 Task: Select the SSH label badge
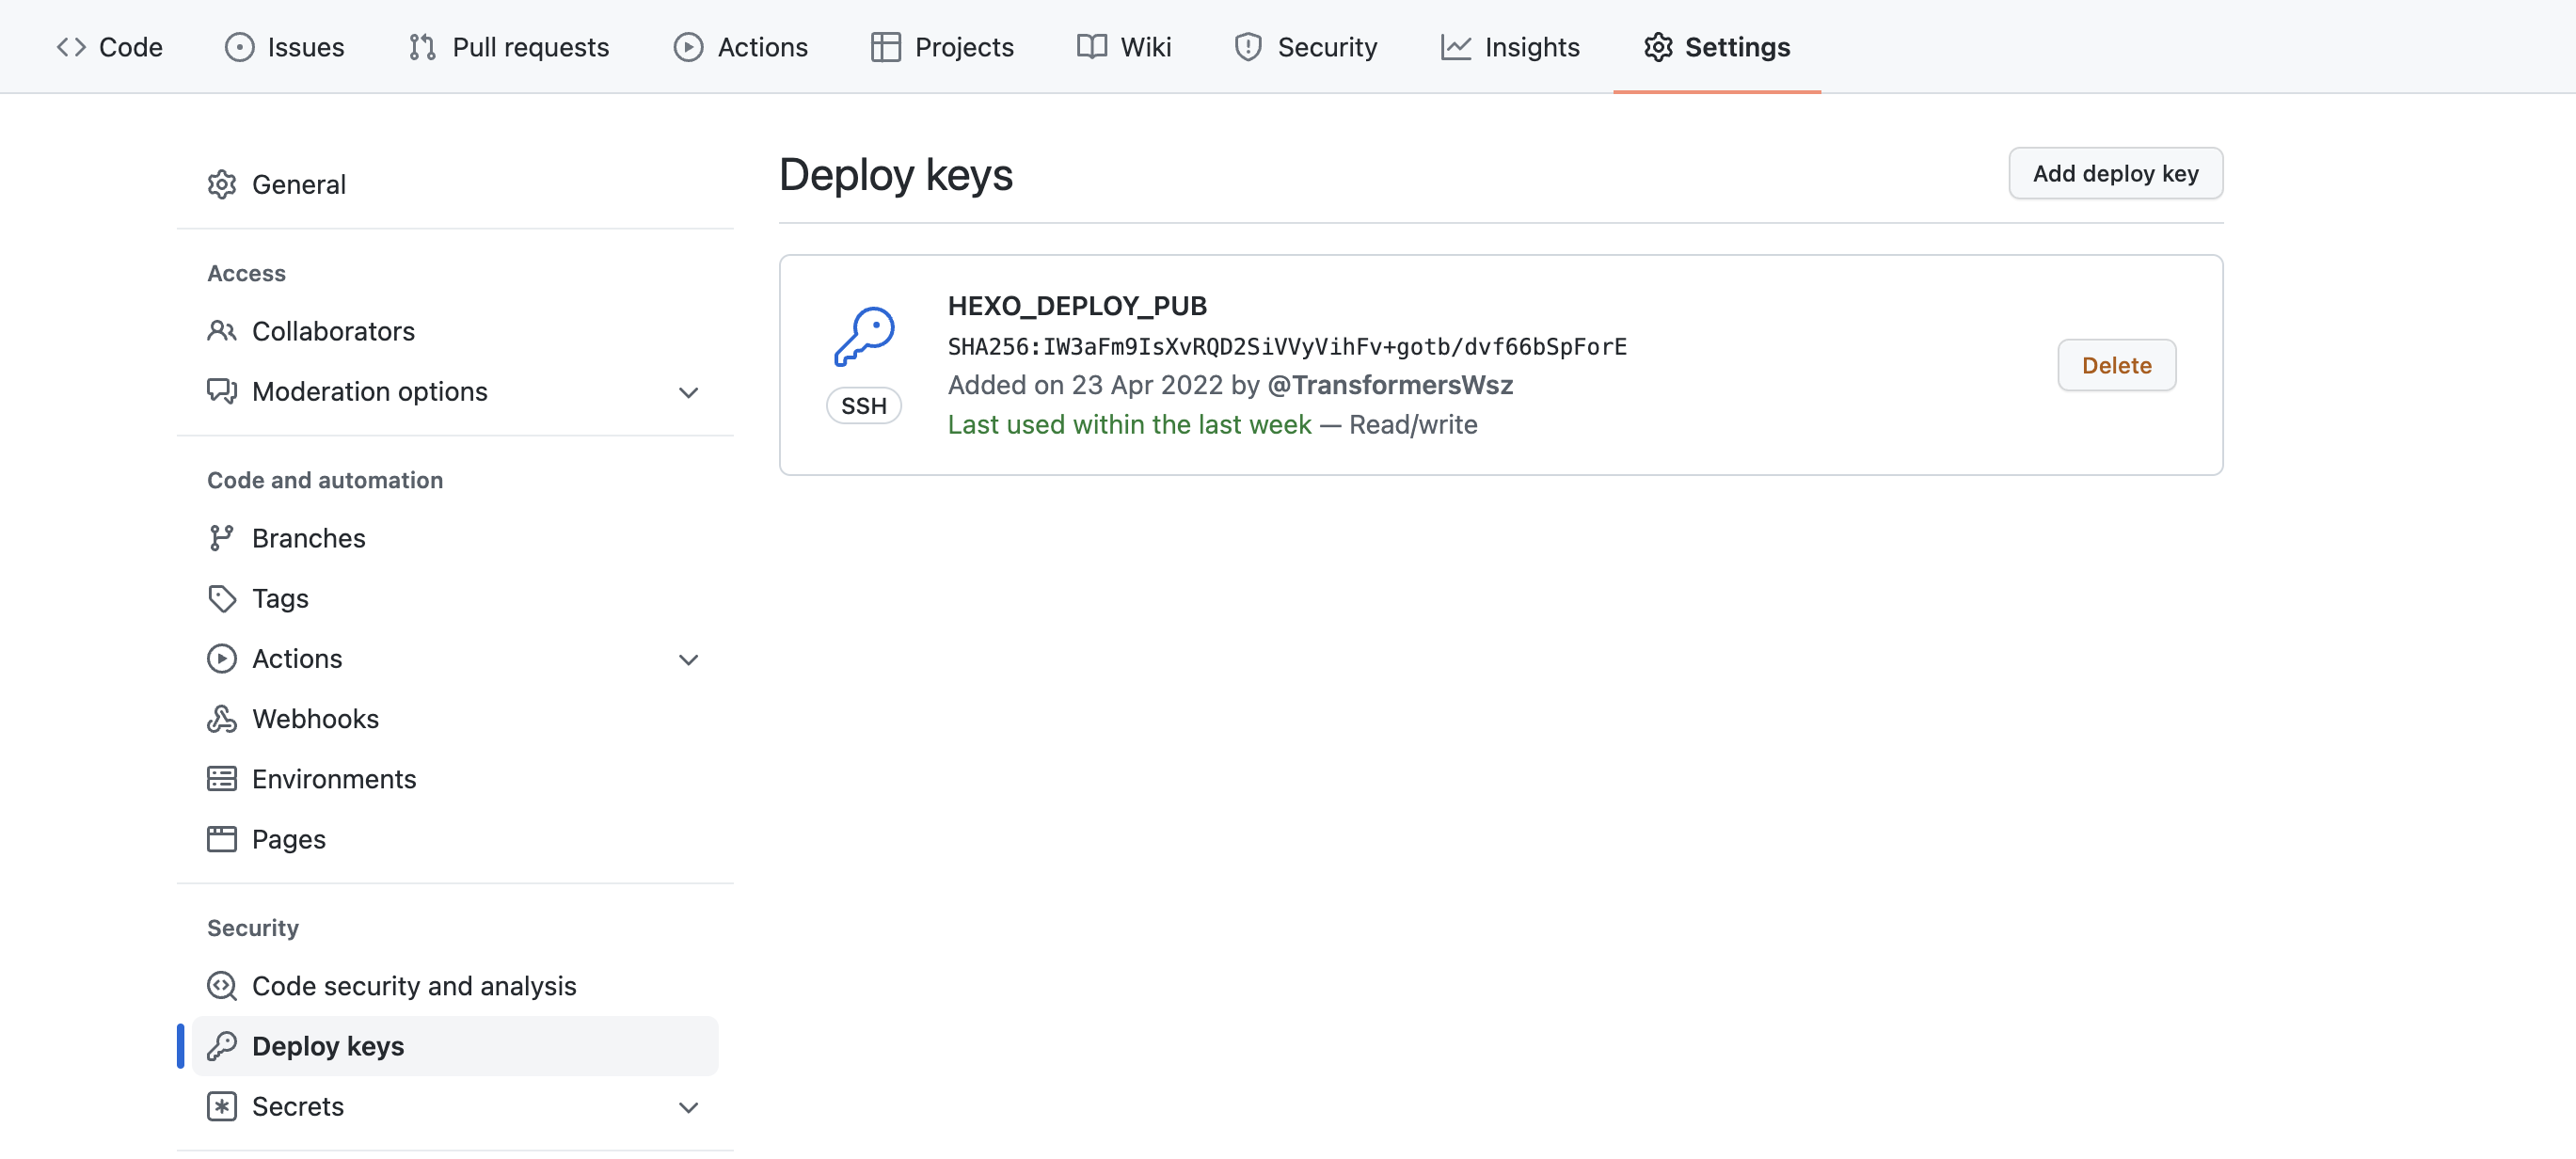[x=863, y=406]
